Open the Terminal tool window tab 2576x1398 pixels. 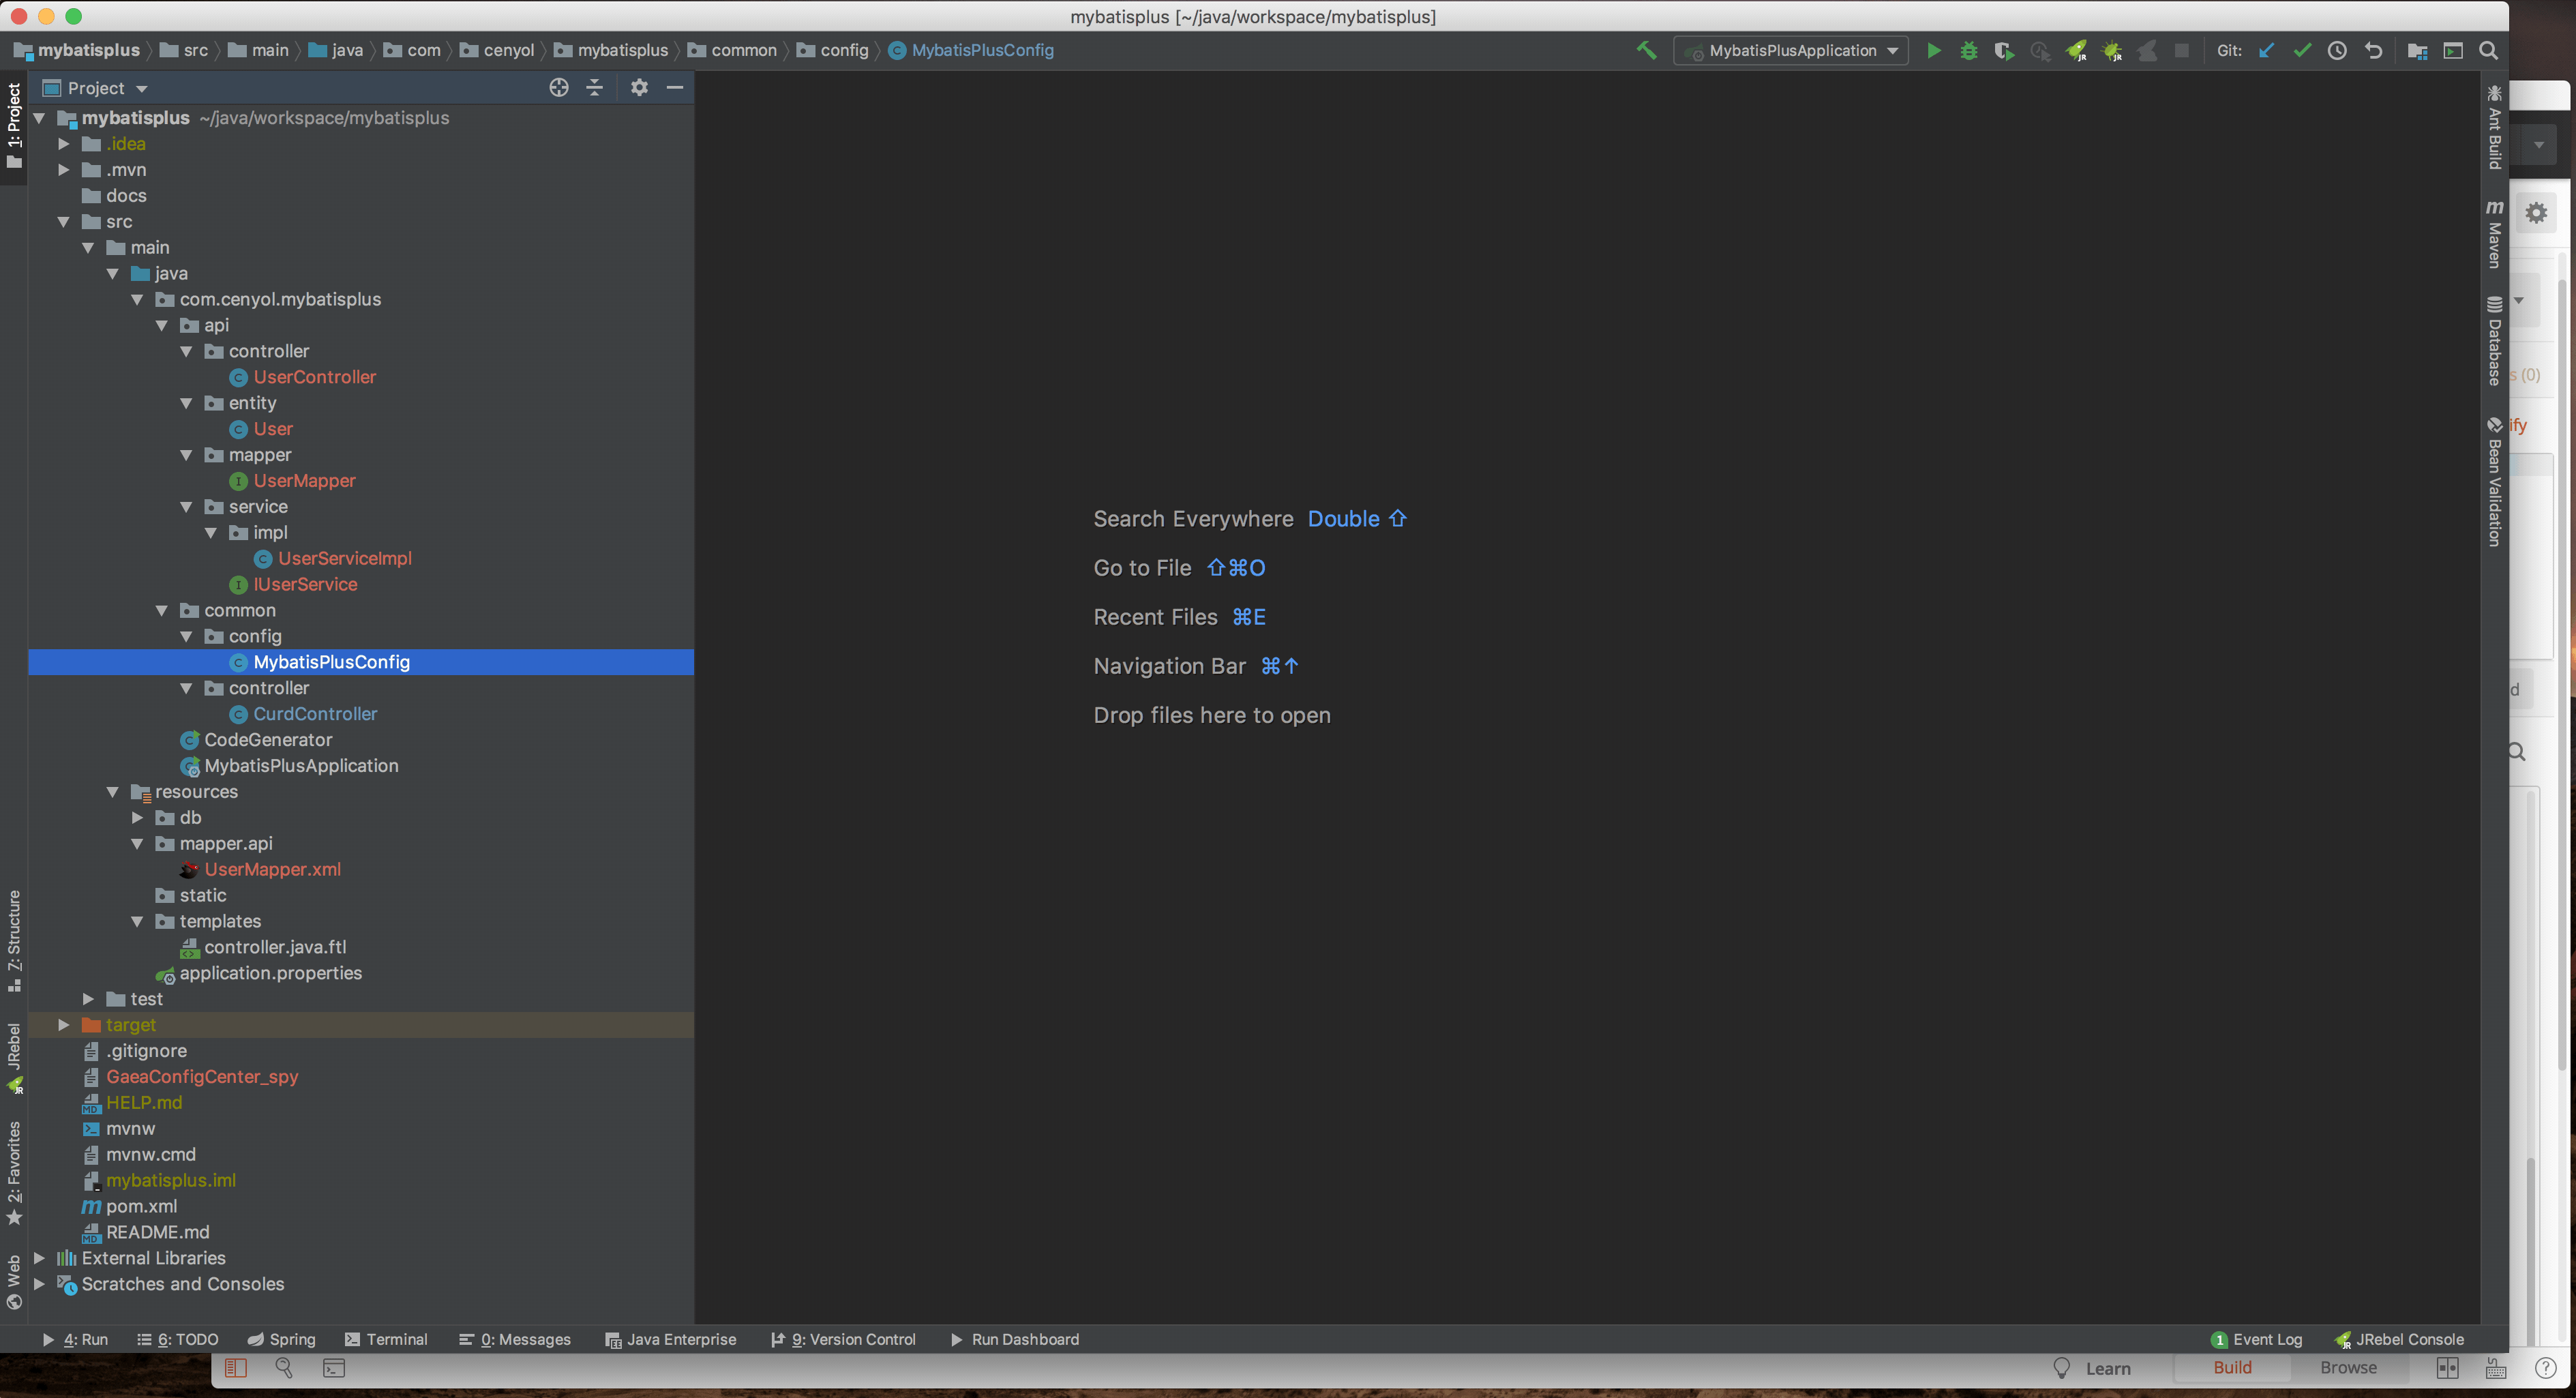(386, 1339)
